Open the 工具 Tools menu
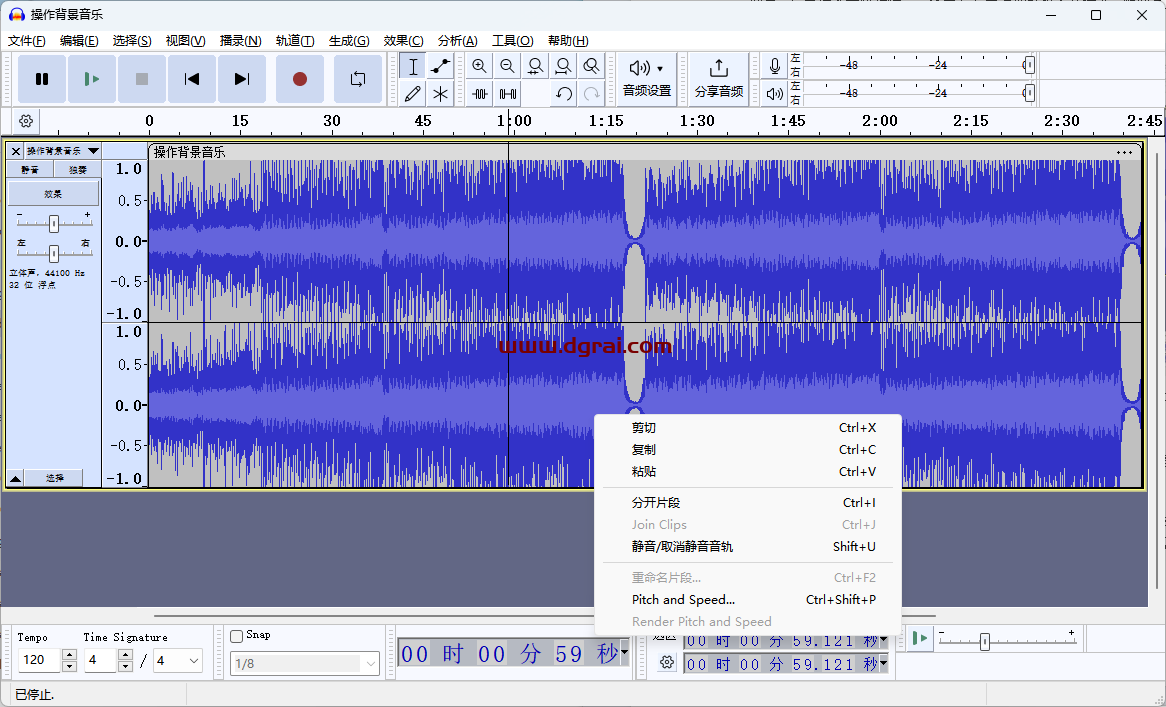1166x707 pixels. (x=512, y=41)
